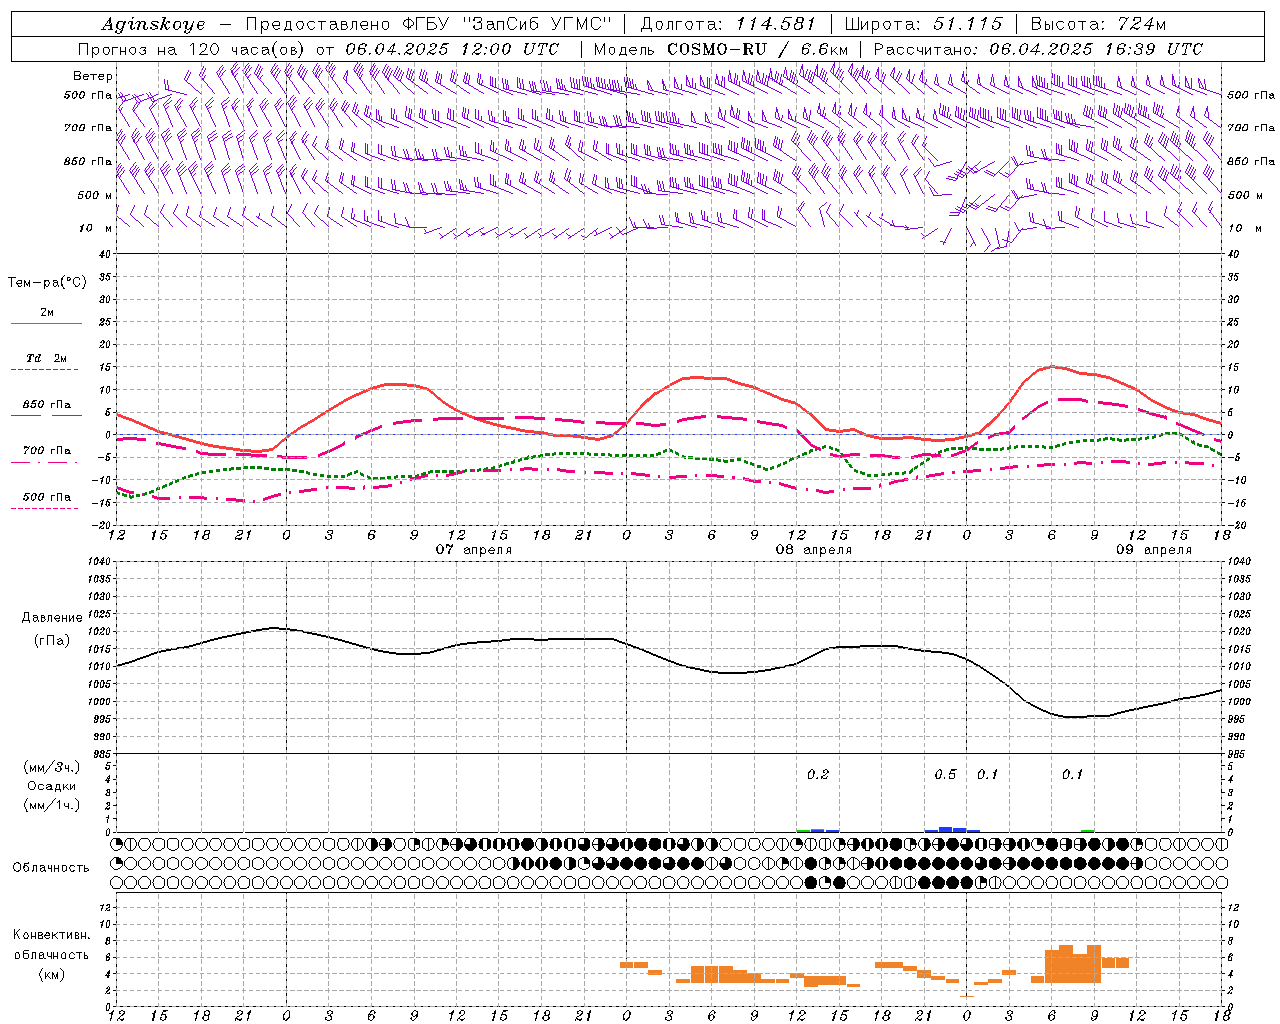Click the station name "Aginskoye"
The height and width of the screenshot is (1024, 1280).
[153, 24]
